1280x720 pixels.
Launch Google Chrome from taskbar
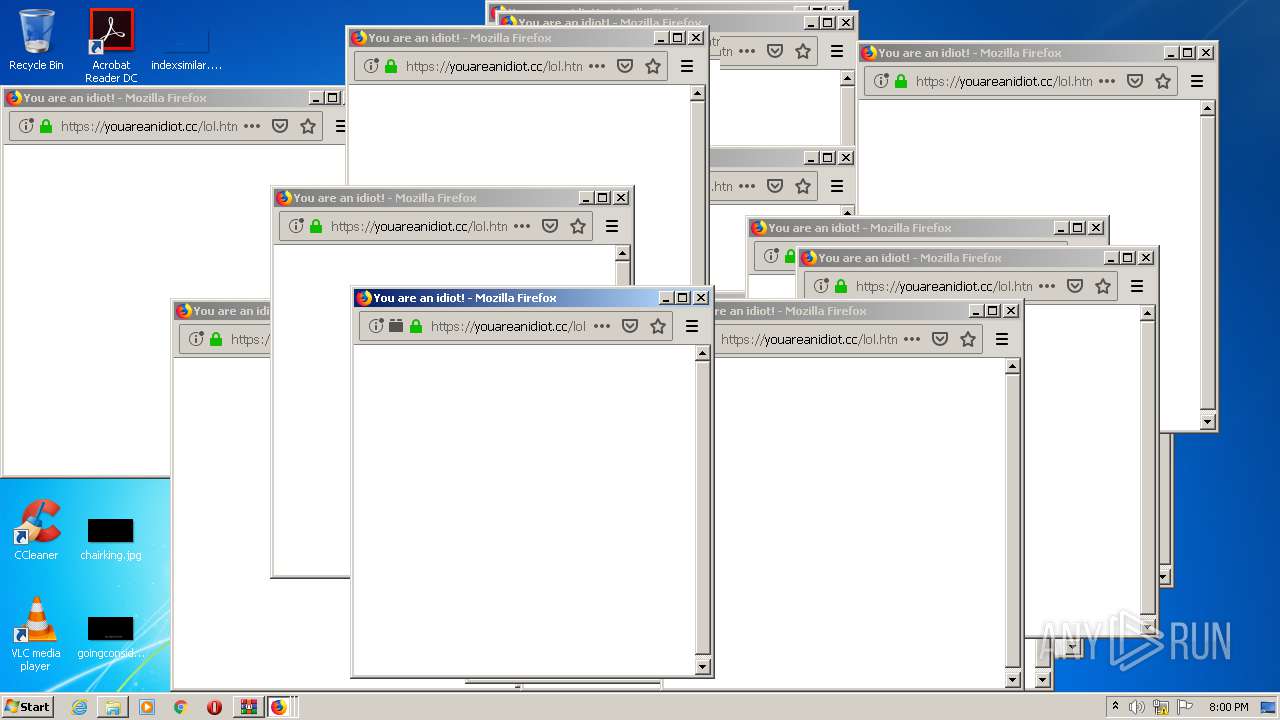click(181, 707)
